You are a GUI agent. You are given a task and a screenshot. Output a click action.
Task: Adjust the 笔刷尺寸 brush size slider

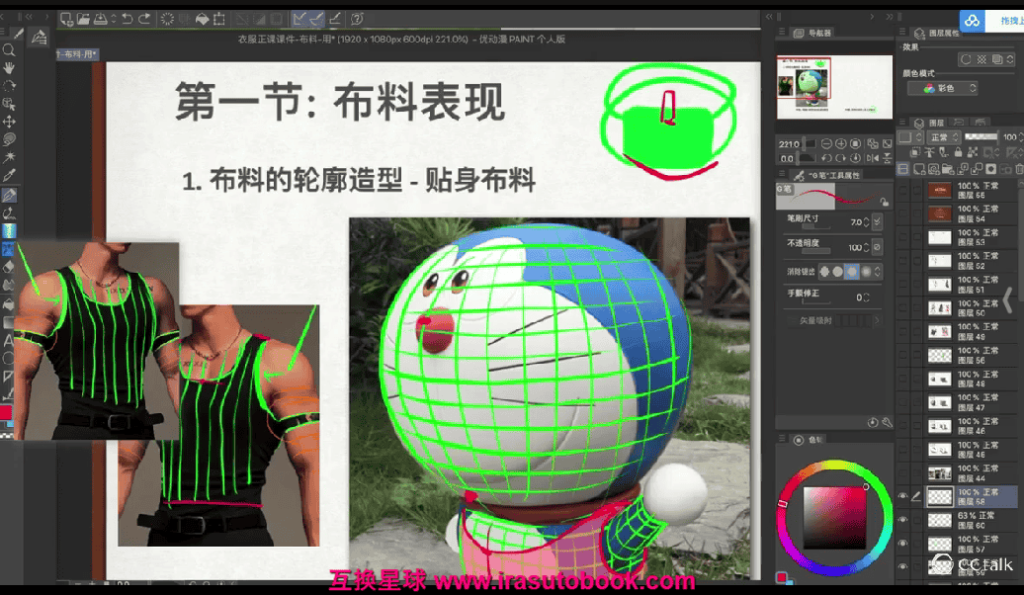pos(816,227)
